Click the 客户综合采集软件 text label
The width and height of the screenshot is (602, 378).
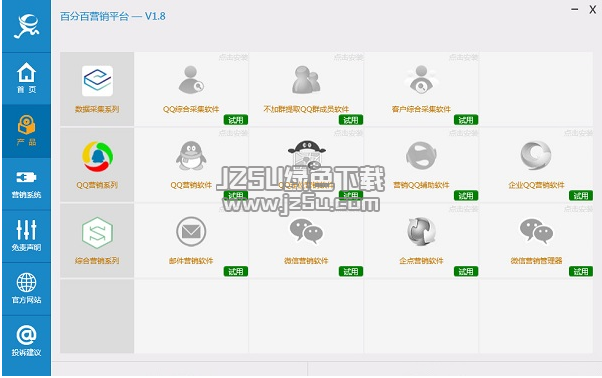[x=421, y=109]
